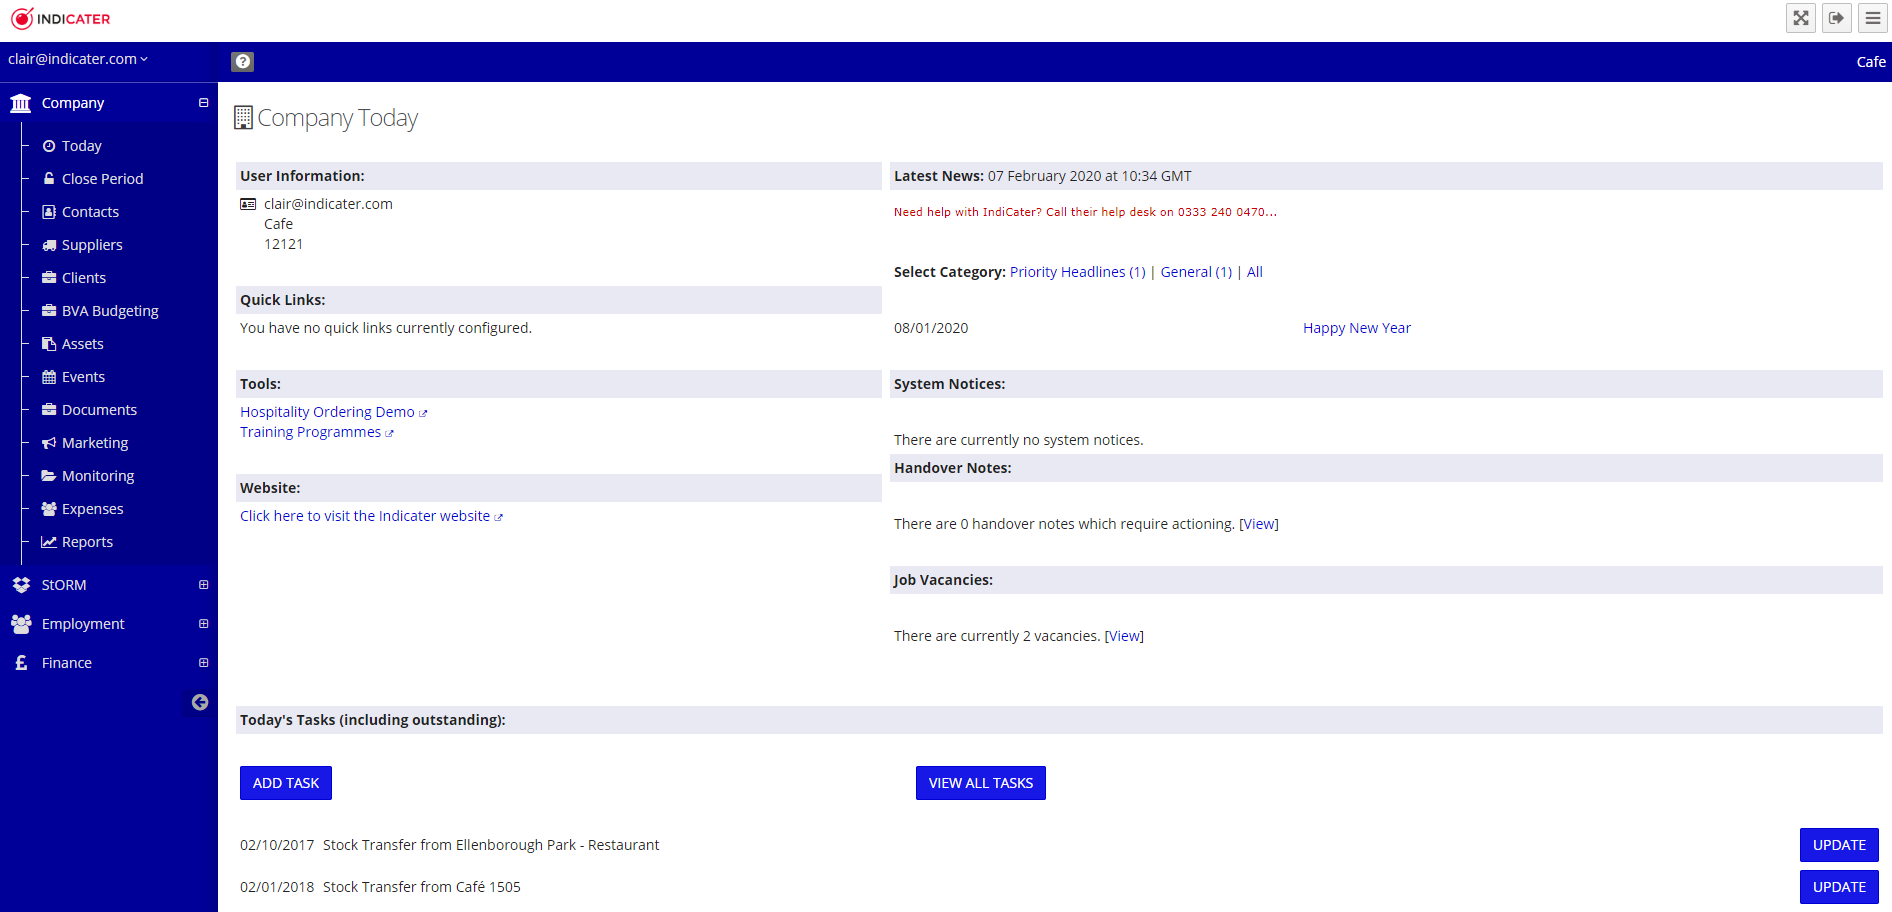
Task: Expand the StORM menu section
Action: tap(203, 585)
